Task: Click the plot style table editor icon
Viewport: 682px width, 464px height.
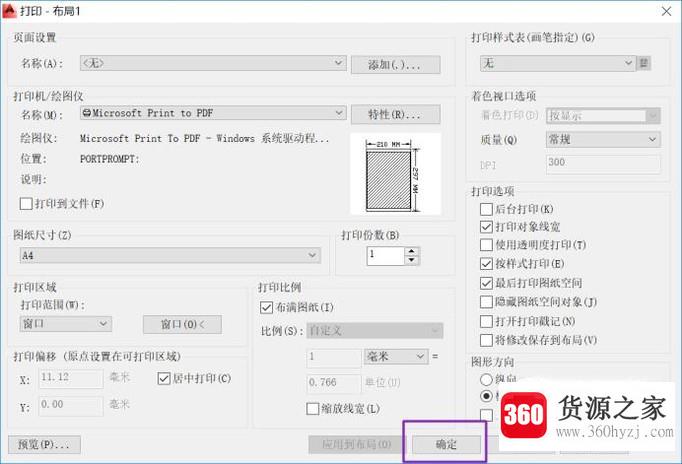Action: point(644,63)
